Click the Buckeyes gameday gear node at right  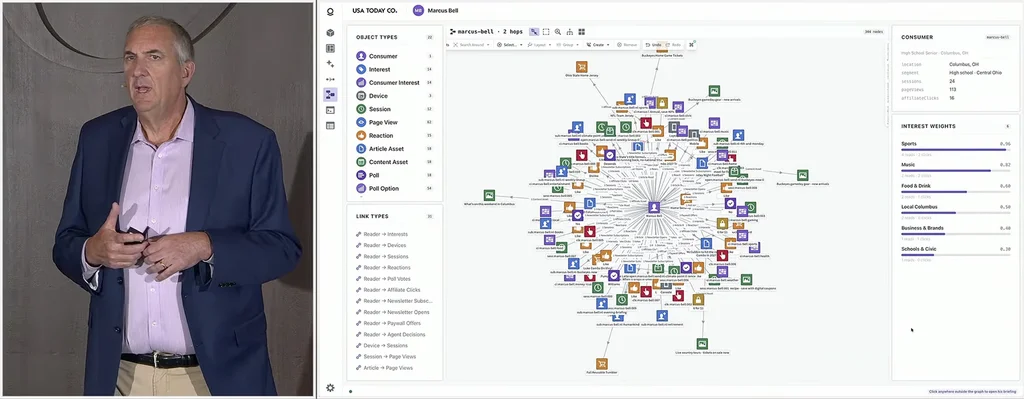coord(803,175)
